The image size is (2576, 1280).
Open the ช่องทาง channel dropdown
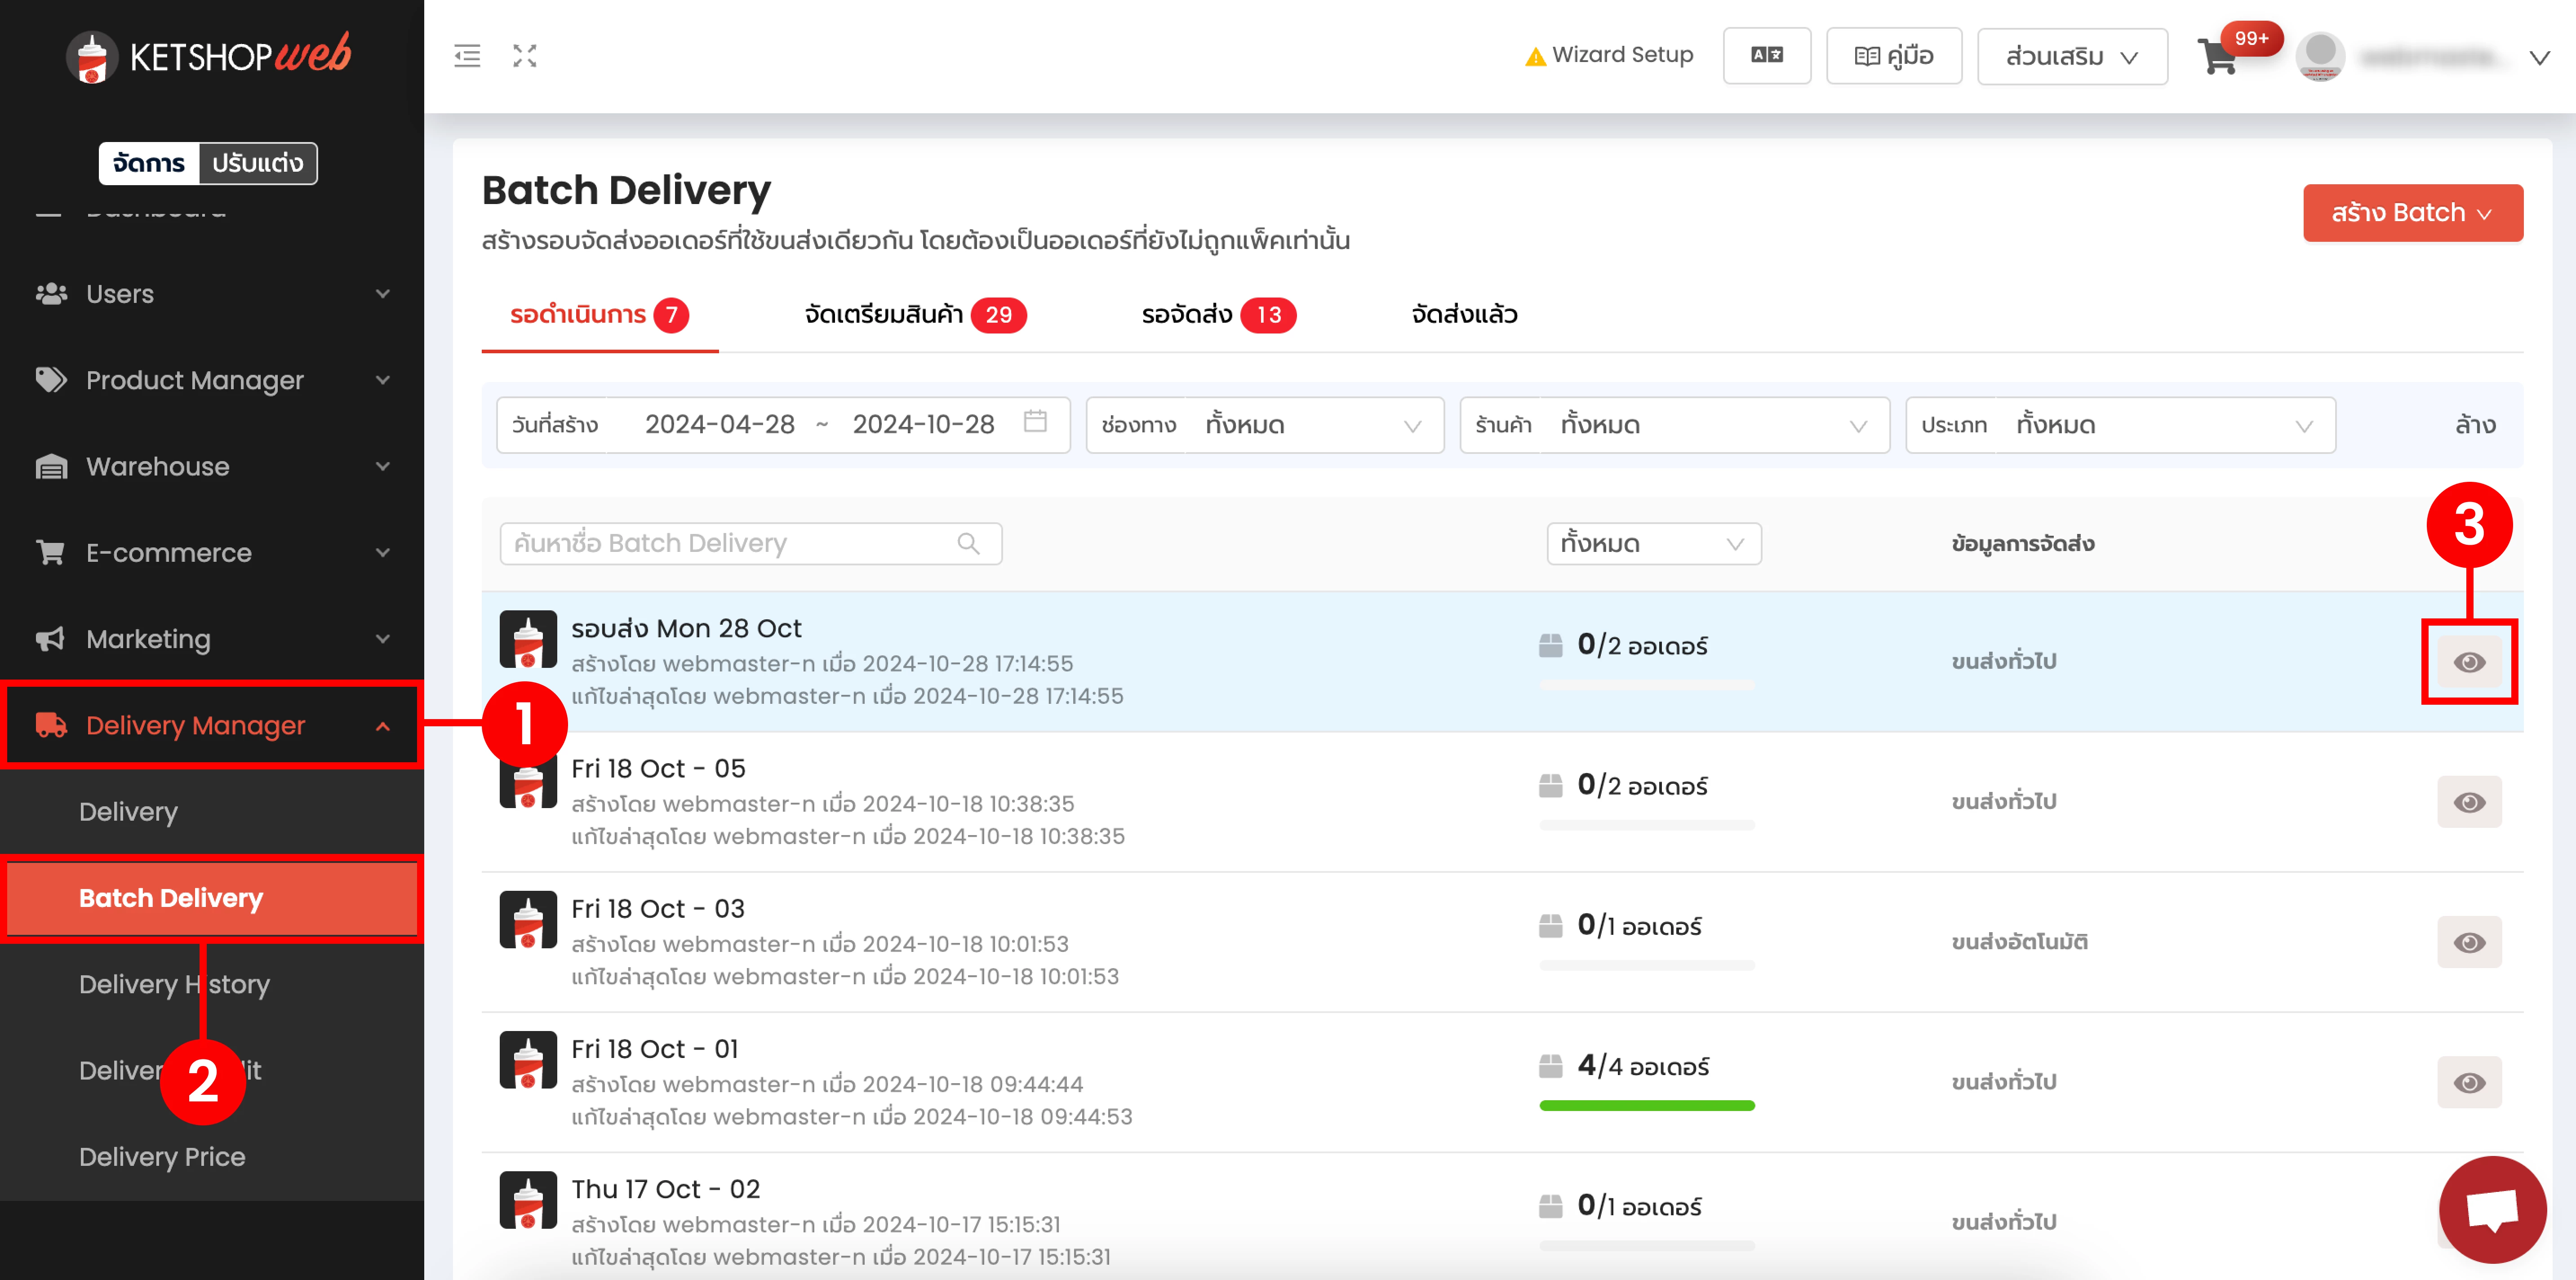click(x=1264, y=425)
